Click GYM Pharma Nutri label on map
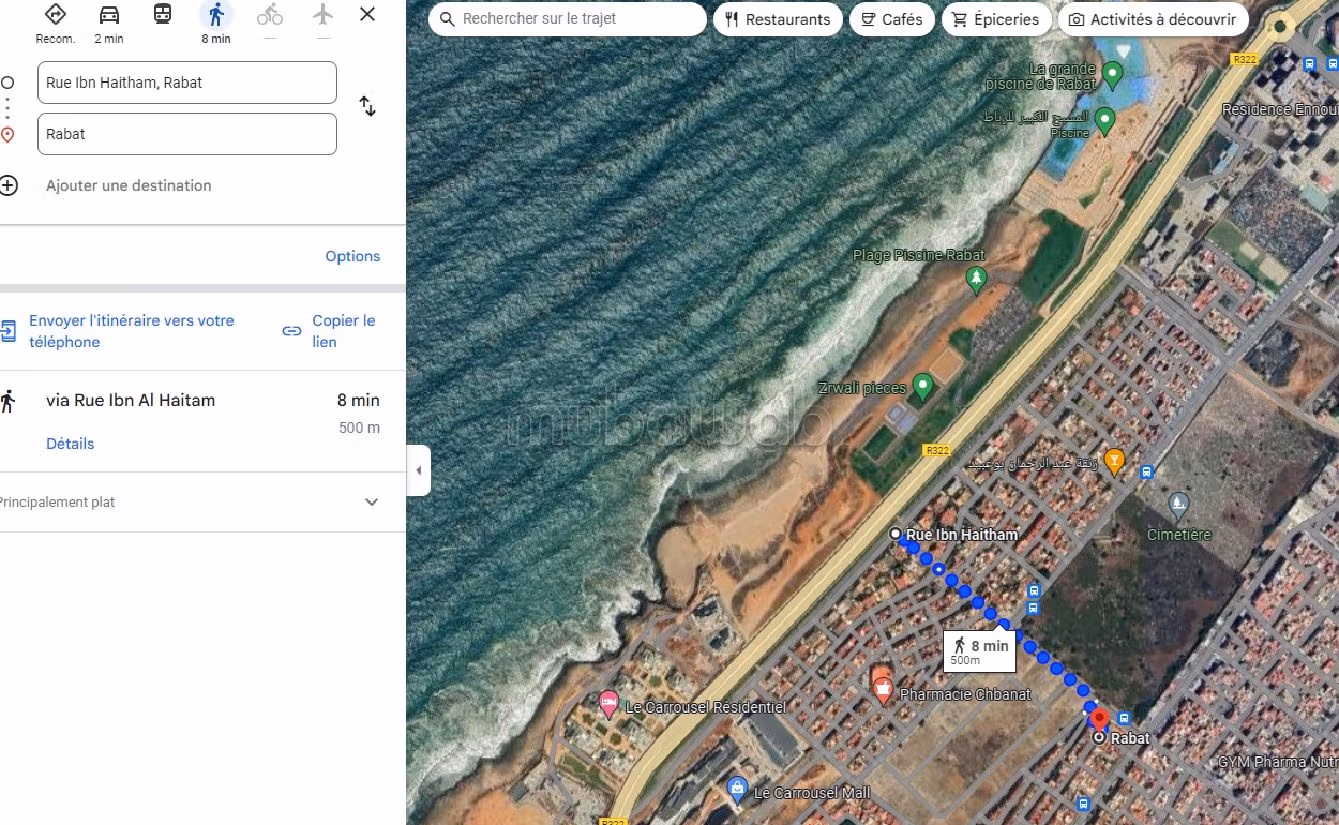 pyautogui.click(x=1277, y=762)
